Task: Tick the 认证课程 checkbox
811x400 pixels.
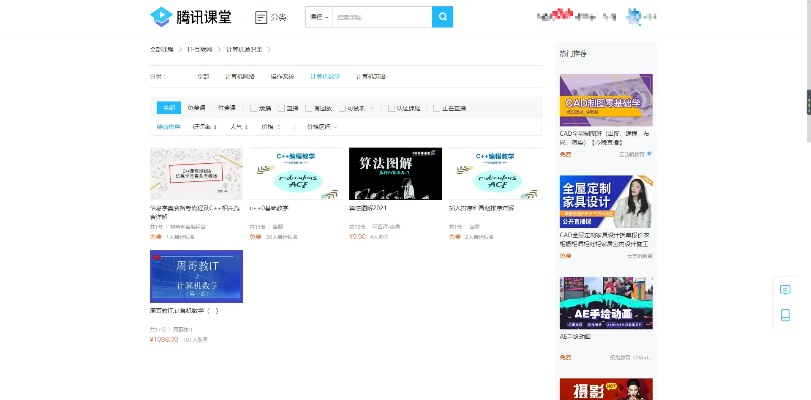Action: (x=392, y=108)
